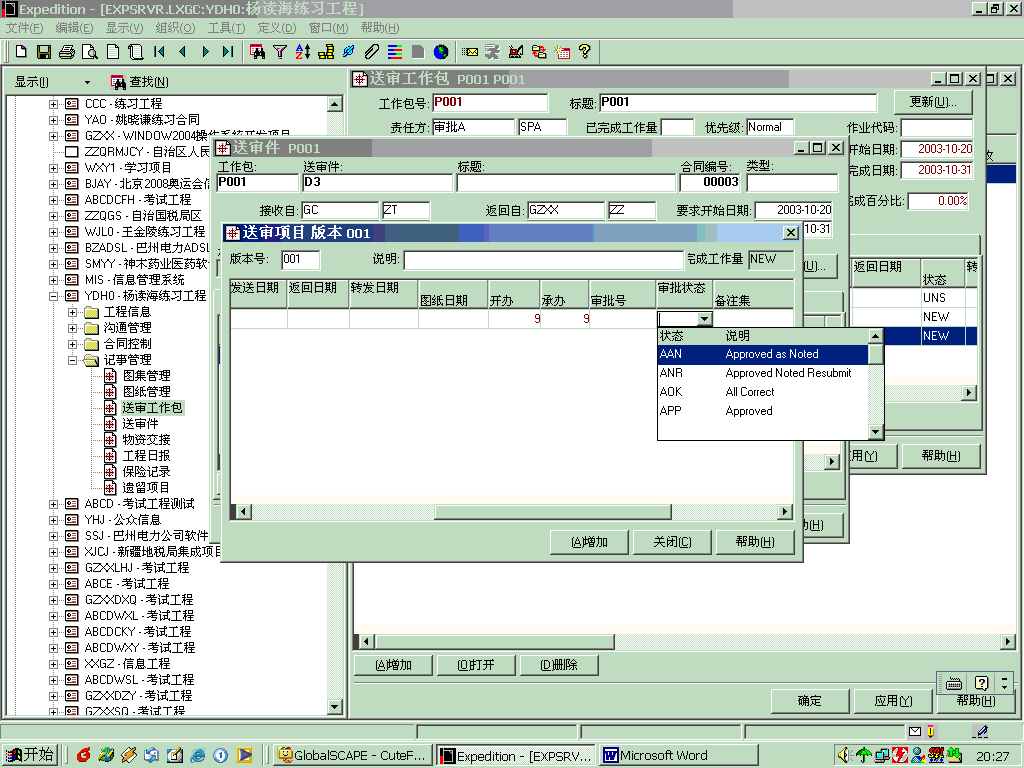
Task: Go to the previous record arrow
Action: 182,52
